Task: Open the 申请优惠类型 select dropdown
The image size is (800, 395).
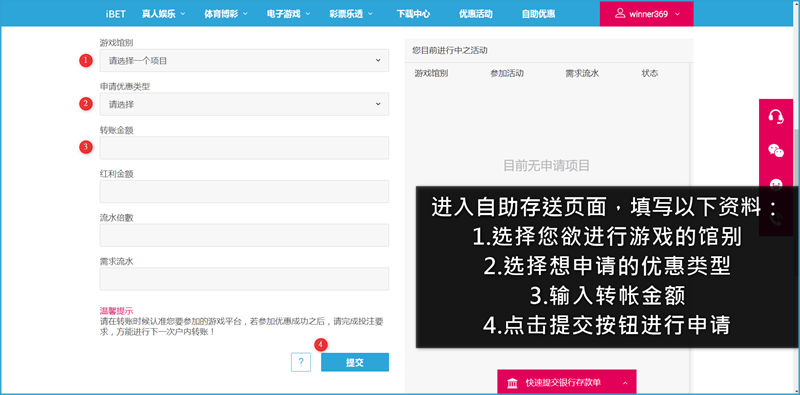Action: pos(244,104)
